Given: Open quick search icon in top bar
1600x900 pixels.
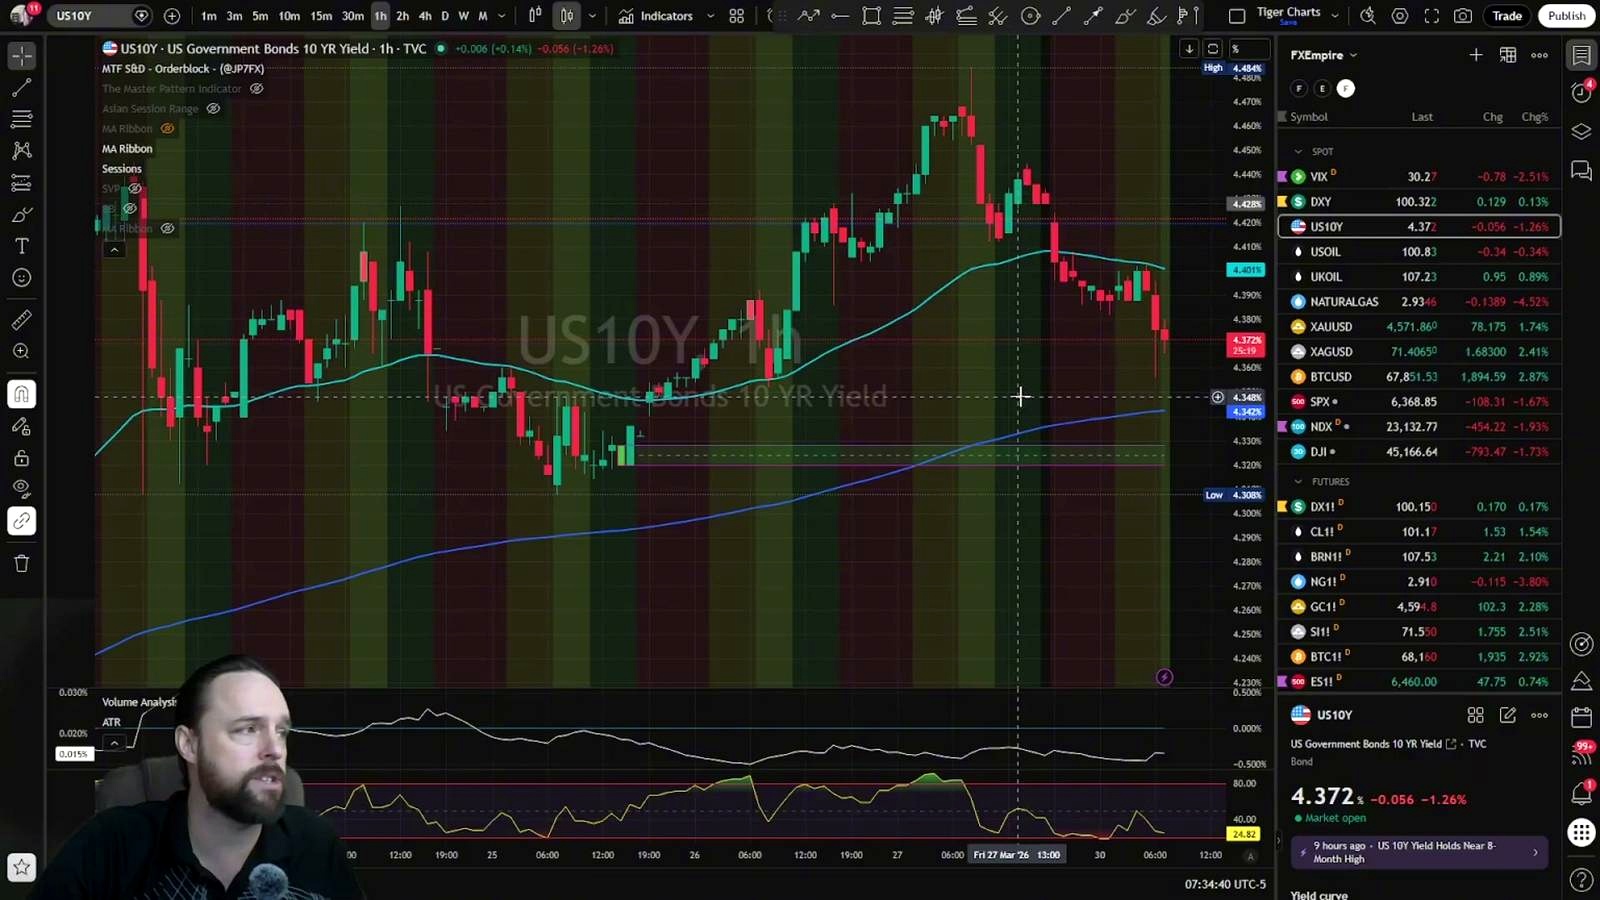Looking at the screenshot, I should (x=1368, y=16).
